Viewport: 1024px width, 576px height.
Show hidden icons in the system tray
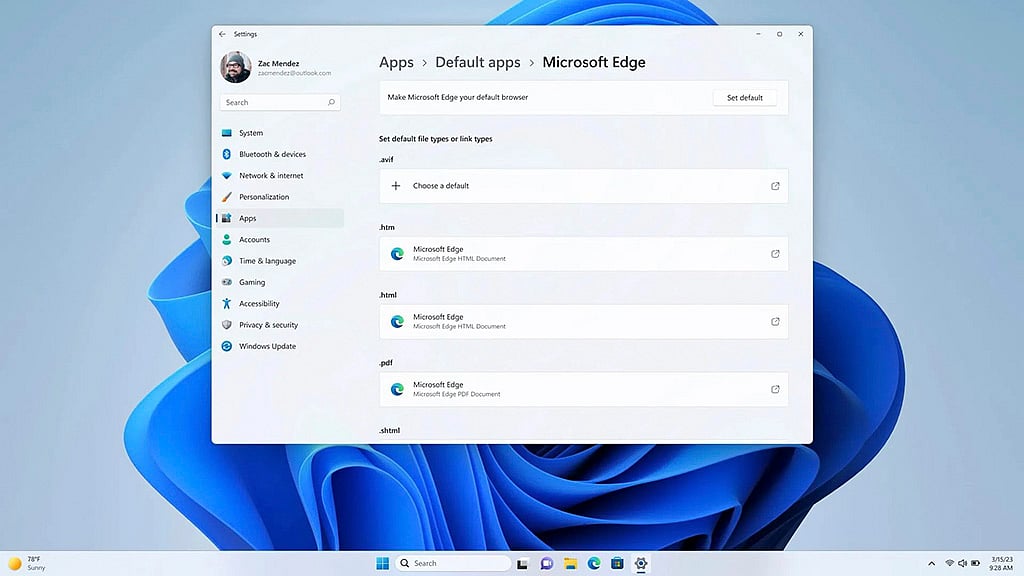coord(931,563)
